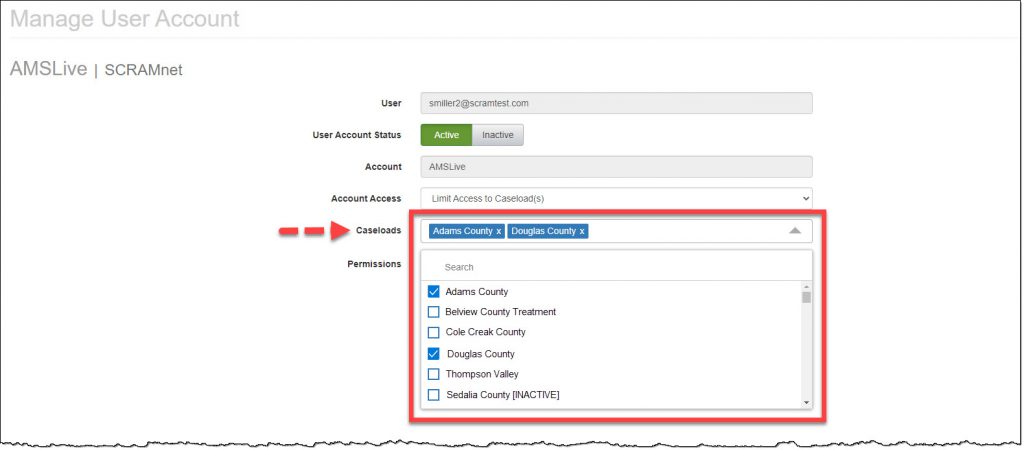The image size is (1024, 450).
Task: Click the caseload Search field
Action: (x=616, y=267)
